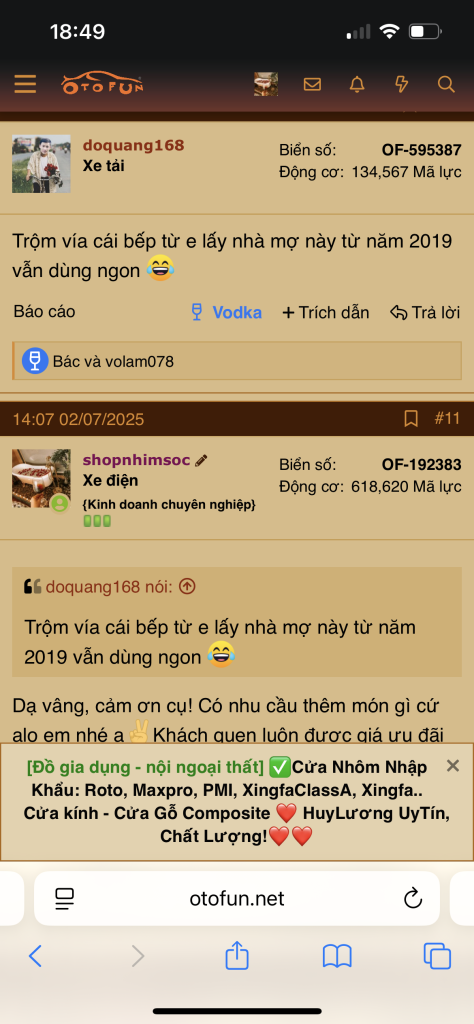
Task: Open the hamburger navigation menu
Action: point(25,84)
